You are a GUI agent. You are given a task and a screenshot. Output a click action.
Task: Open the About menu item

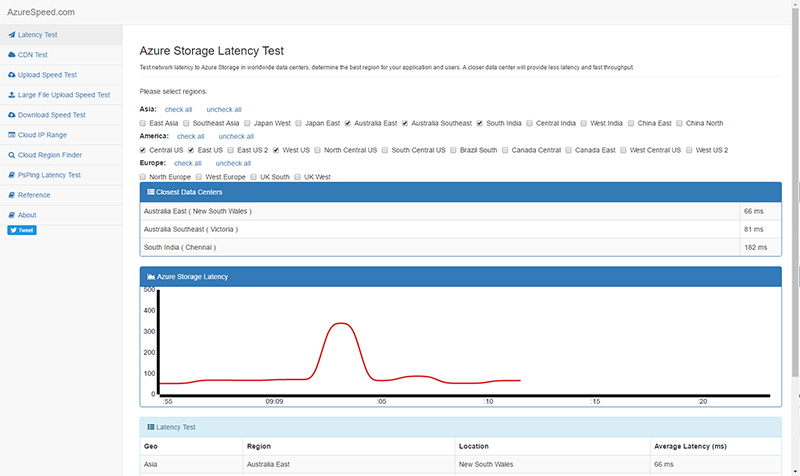pos(27,215)
